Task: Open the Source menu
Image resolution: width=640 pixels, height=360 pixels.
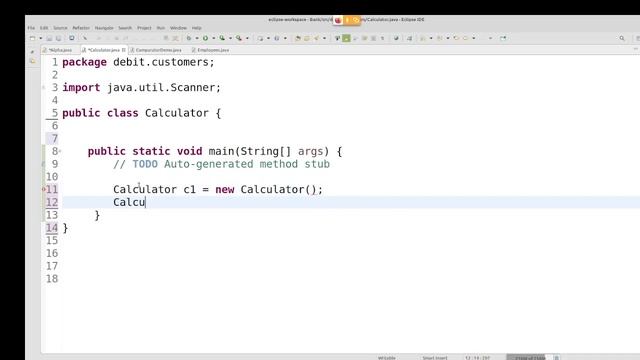Action: point(60,28)
